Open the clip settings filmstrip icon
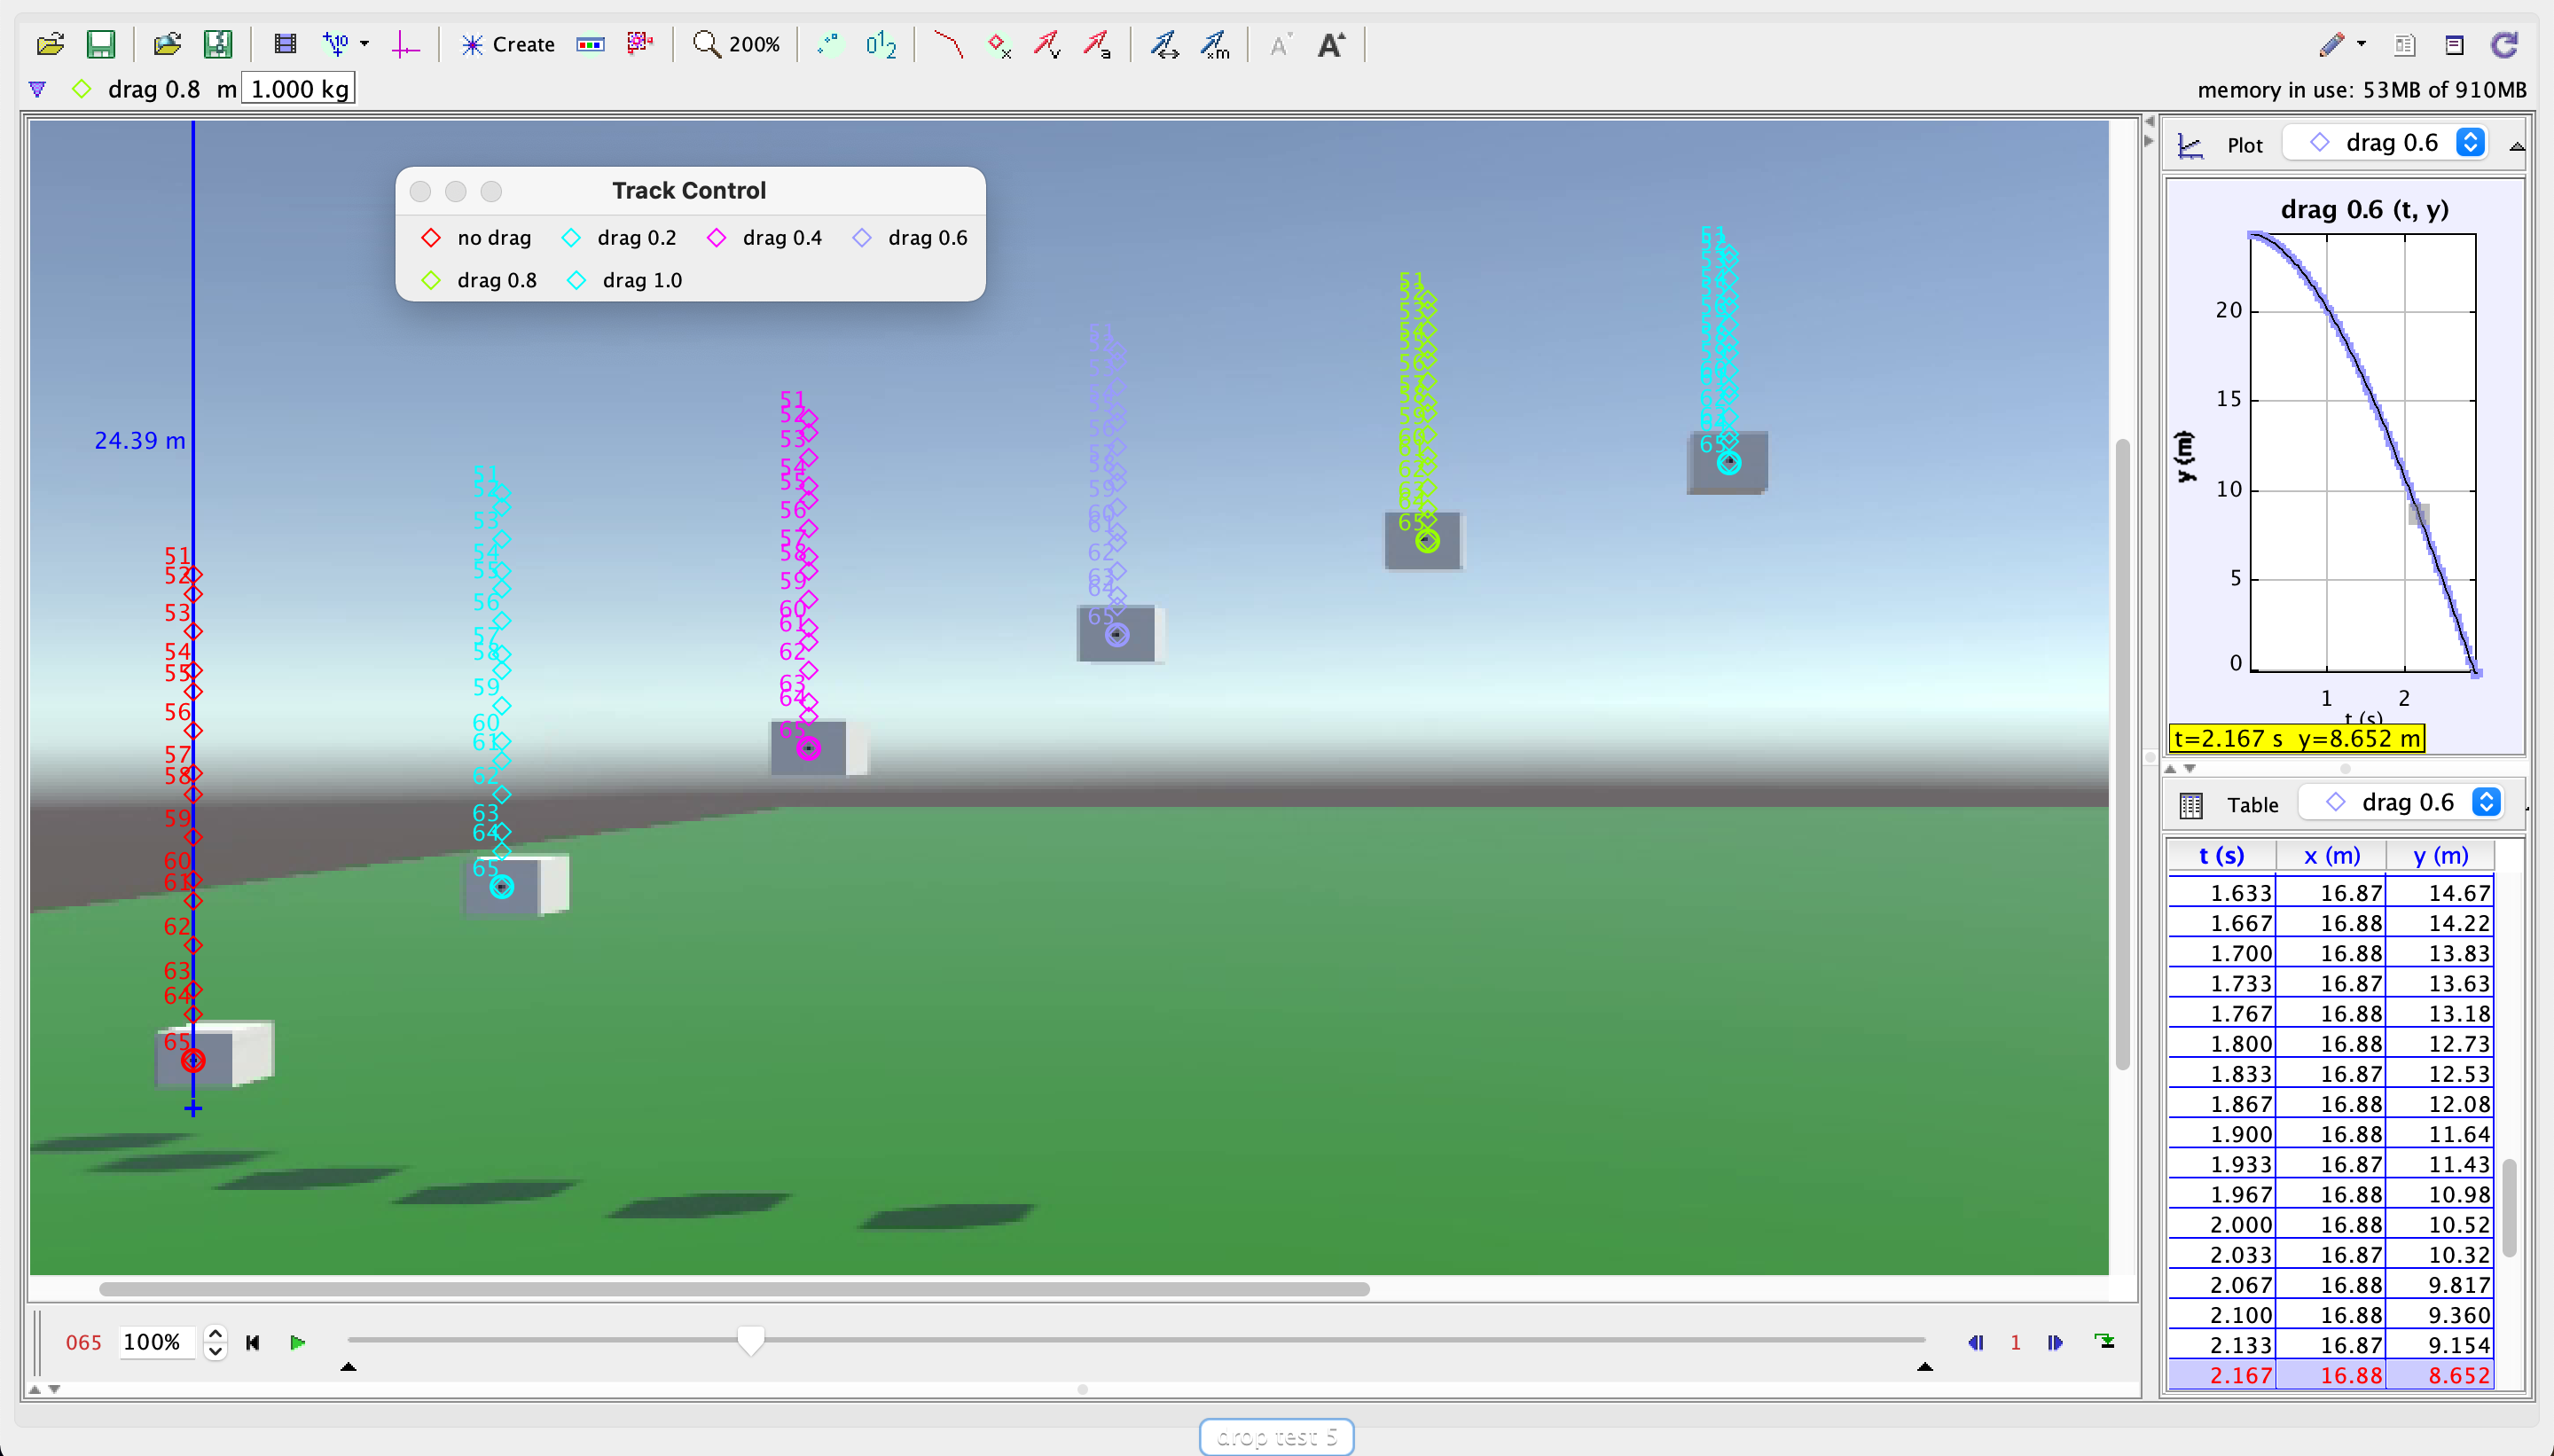The image size is (2554, 1456). (285, 44)
